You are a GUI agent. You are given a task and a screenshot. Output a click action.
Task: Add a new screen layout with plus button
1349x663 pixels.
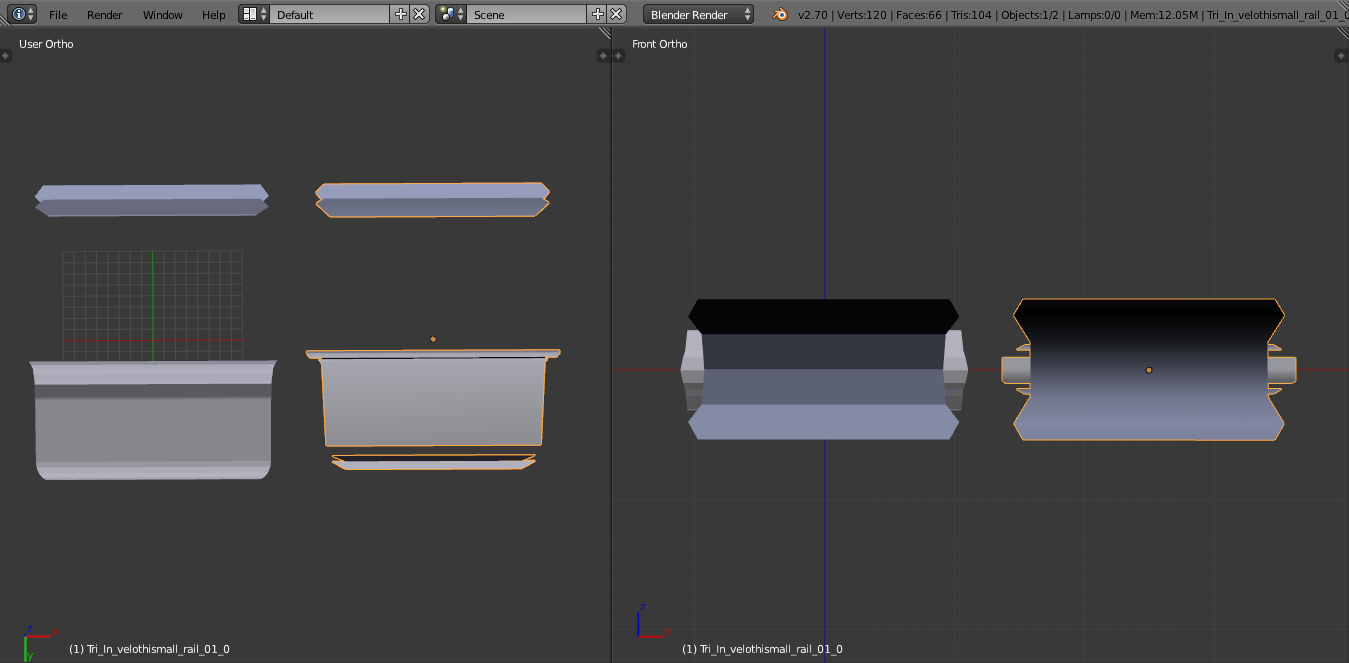[401, 14]
